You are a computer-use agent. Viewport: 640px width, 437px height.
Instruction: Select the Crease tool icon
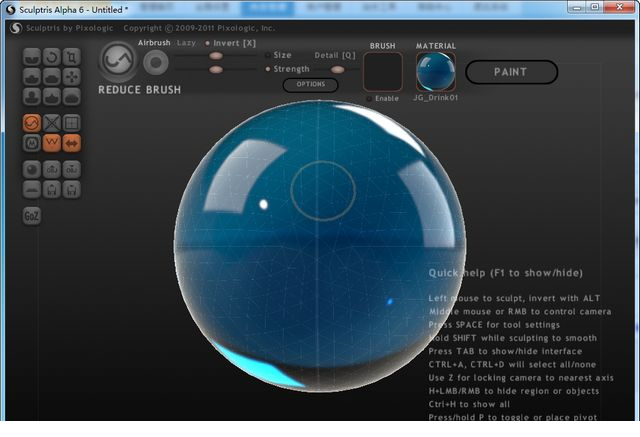click(32, 57)
